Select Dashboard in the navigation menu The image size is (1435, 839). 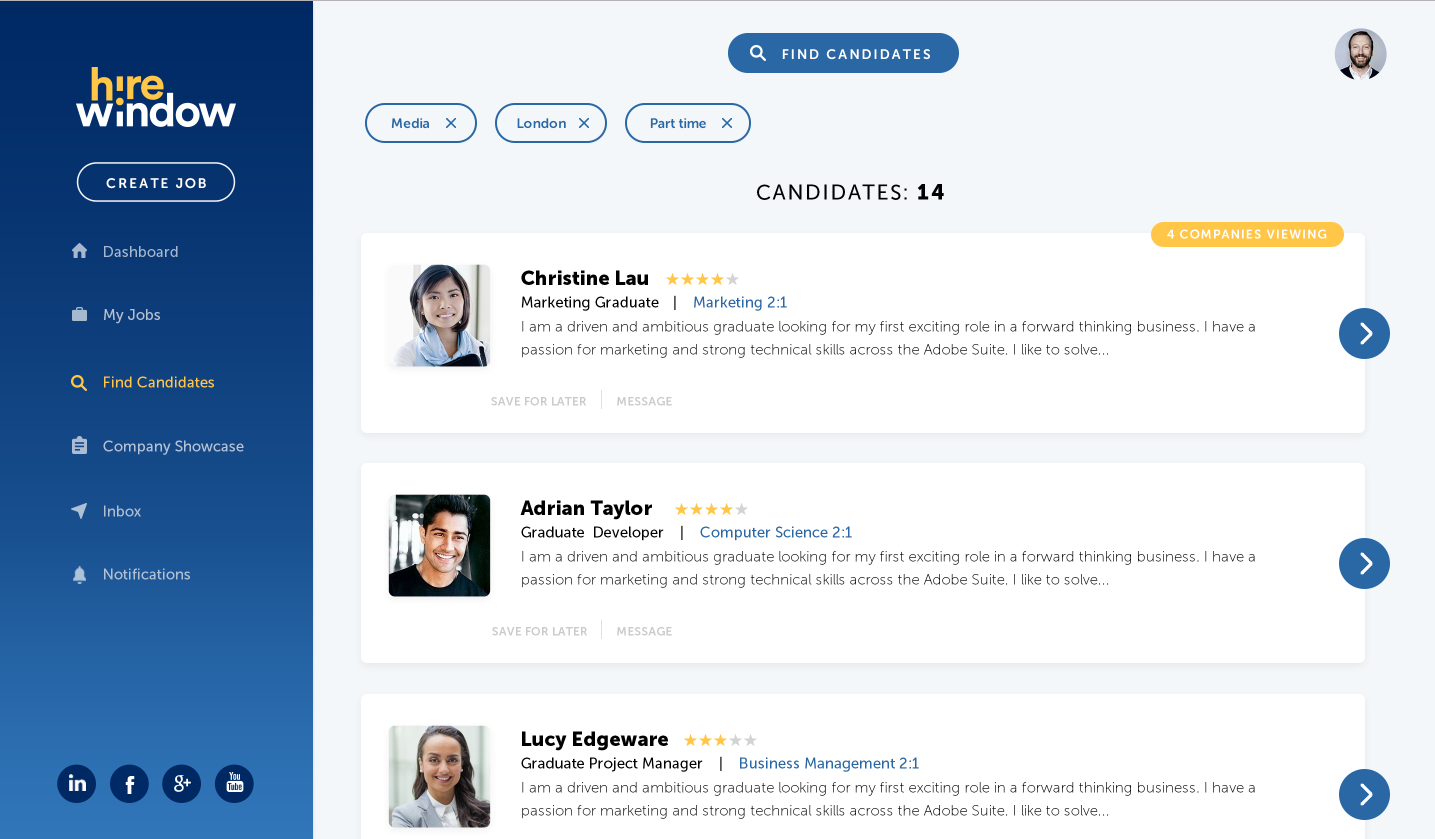click(140, 251)
